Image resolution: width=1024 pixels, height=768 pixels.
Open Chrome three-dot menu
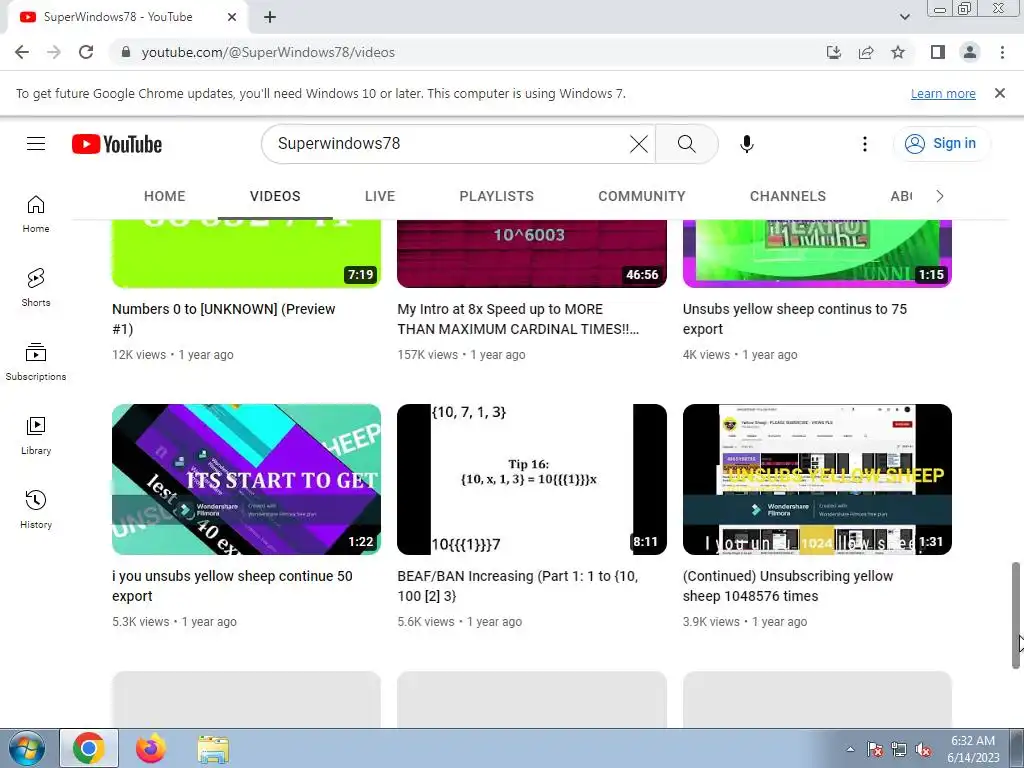[x=1002, y=52]
